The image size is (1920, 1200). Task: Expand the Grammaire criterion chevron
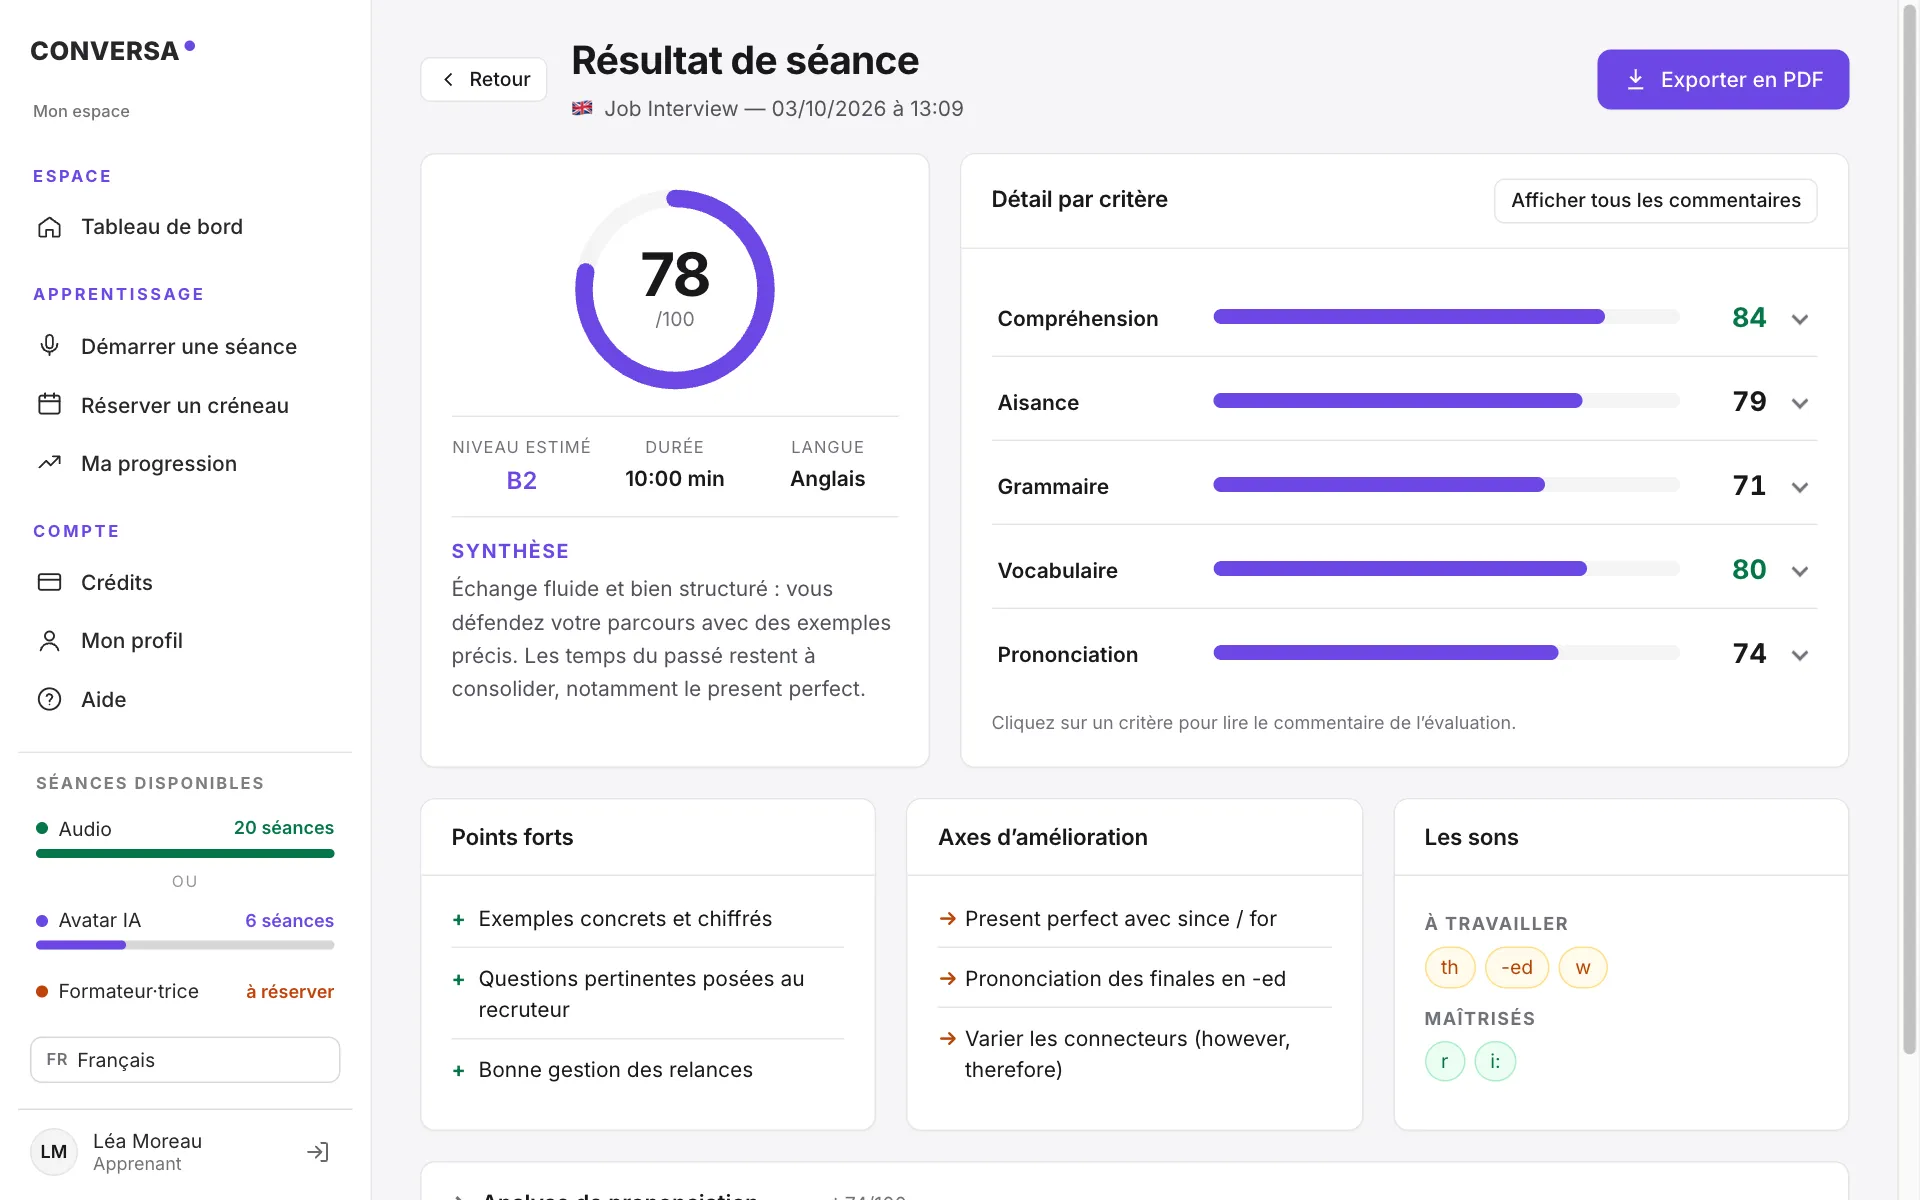point(1799,487)
